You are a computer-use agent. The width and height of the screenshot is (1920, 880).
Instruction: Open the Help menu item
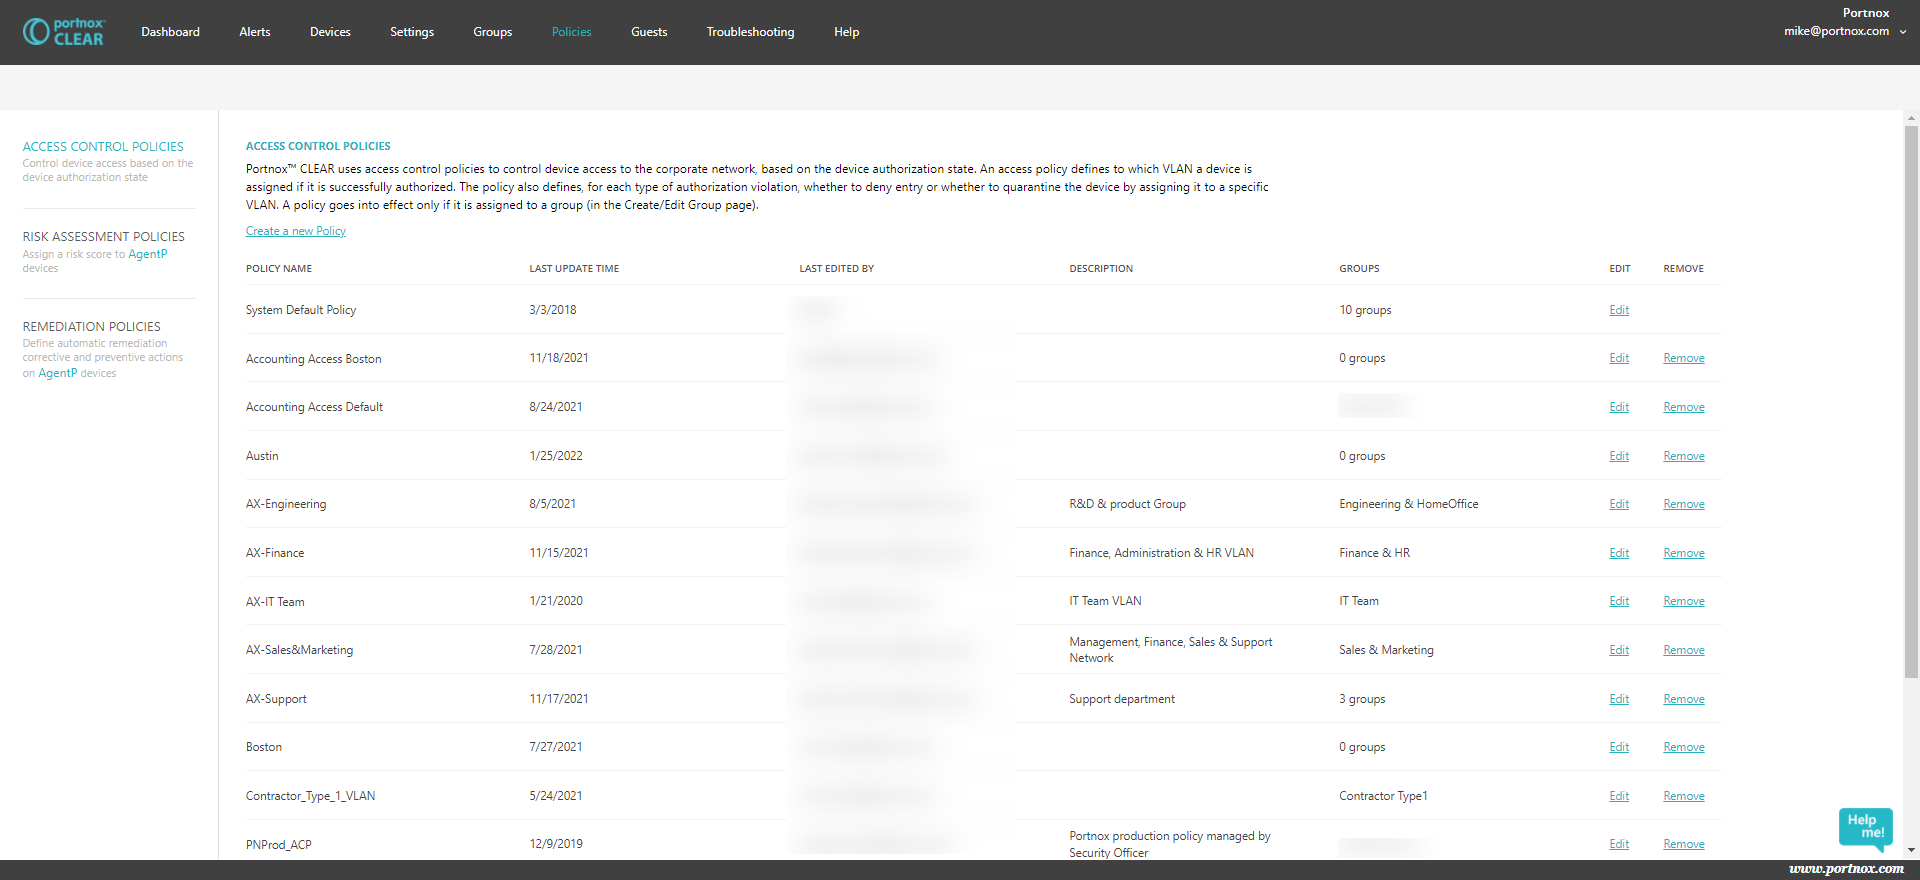click(x=847, y=32)
